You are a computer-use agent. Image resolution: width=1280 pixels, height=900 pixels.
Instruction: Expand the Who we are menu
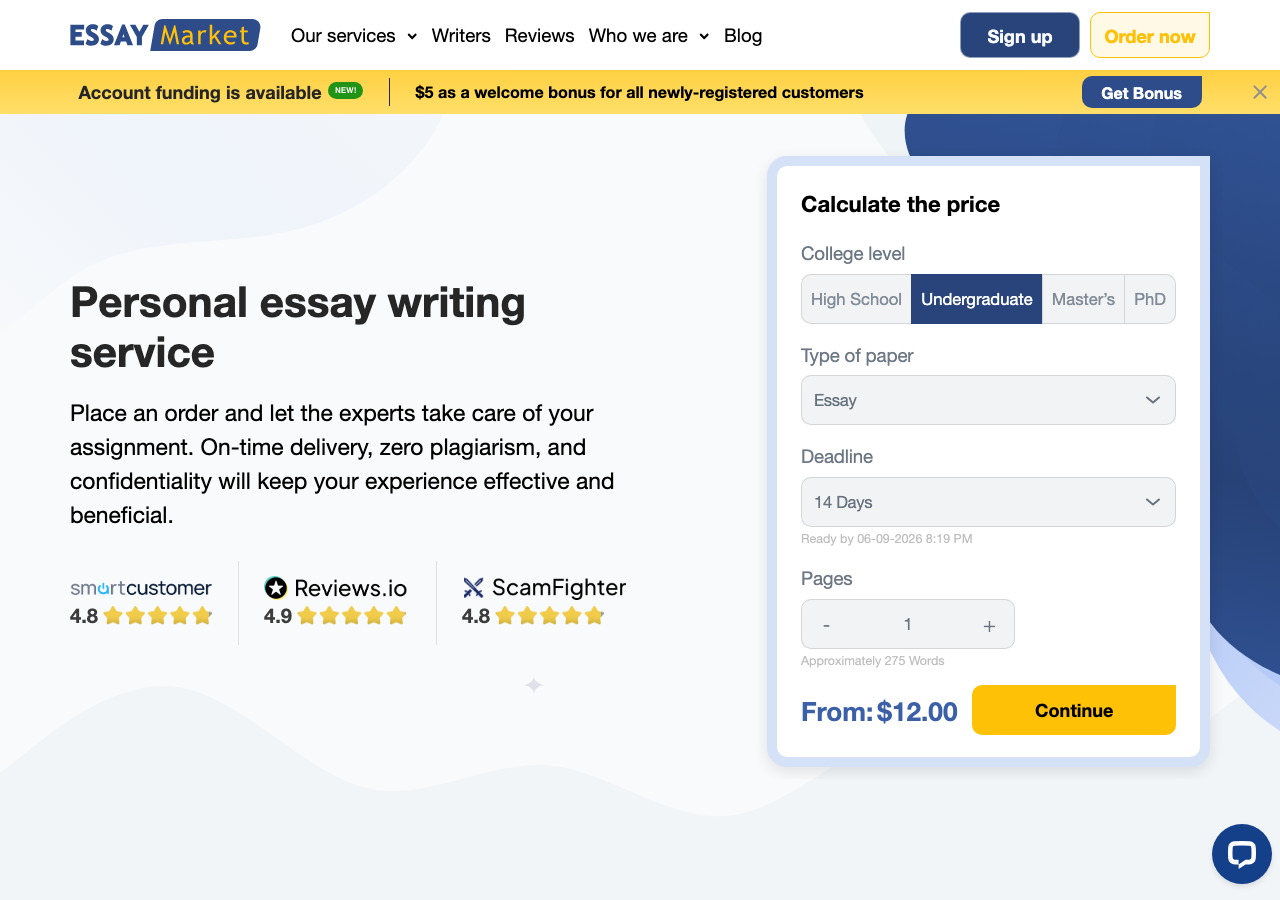(x=649, y=36)
